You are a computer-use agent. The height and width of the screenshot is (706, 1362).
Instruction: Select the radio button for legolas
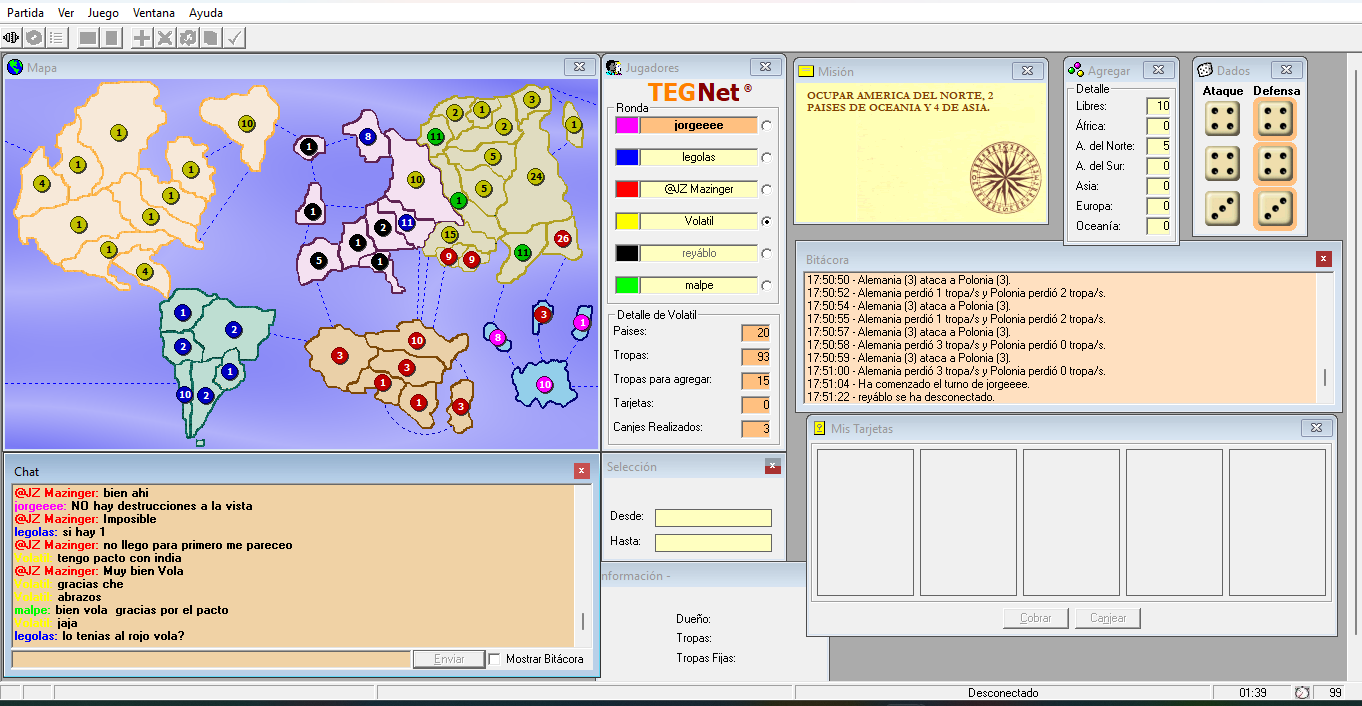click(x=767, y=157)
